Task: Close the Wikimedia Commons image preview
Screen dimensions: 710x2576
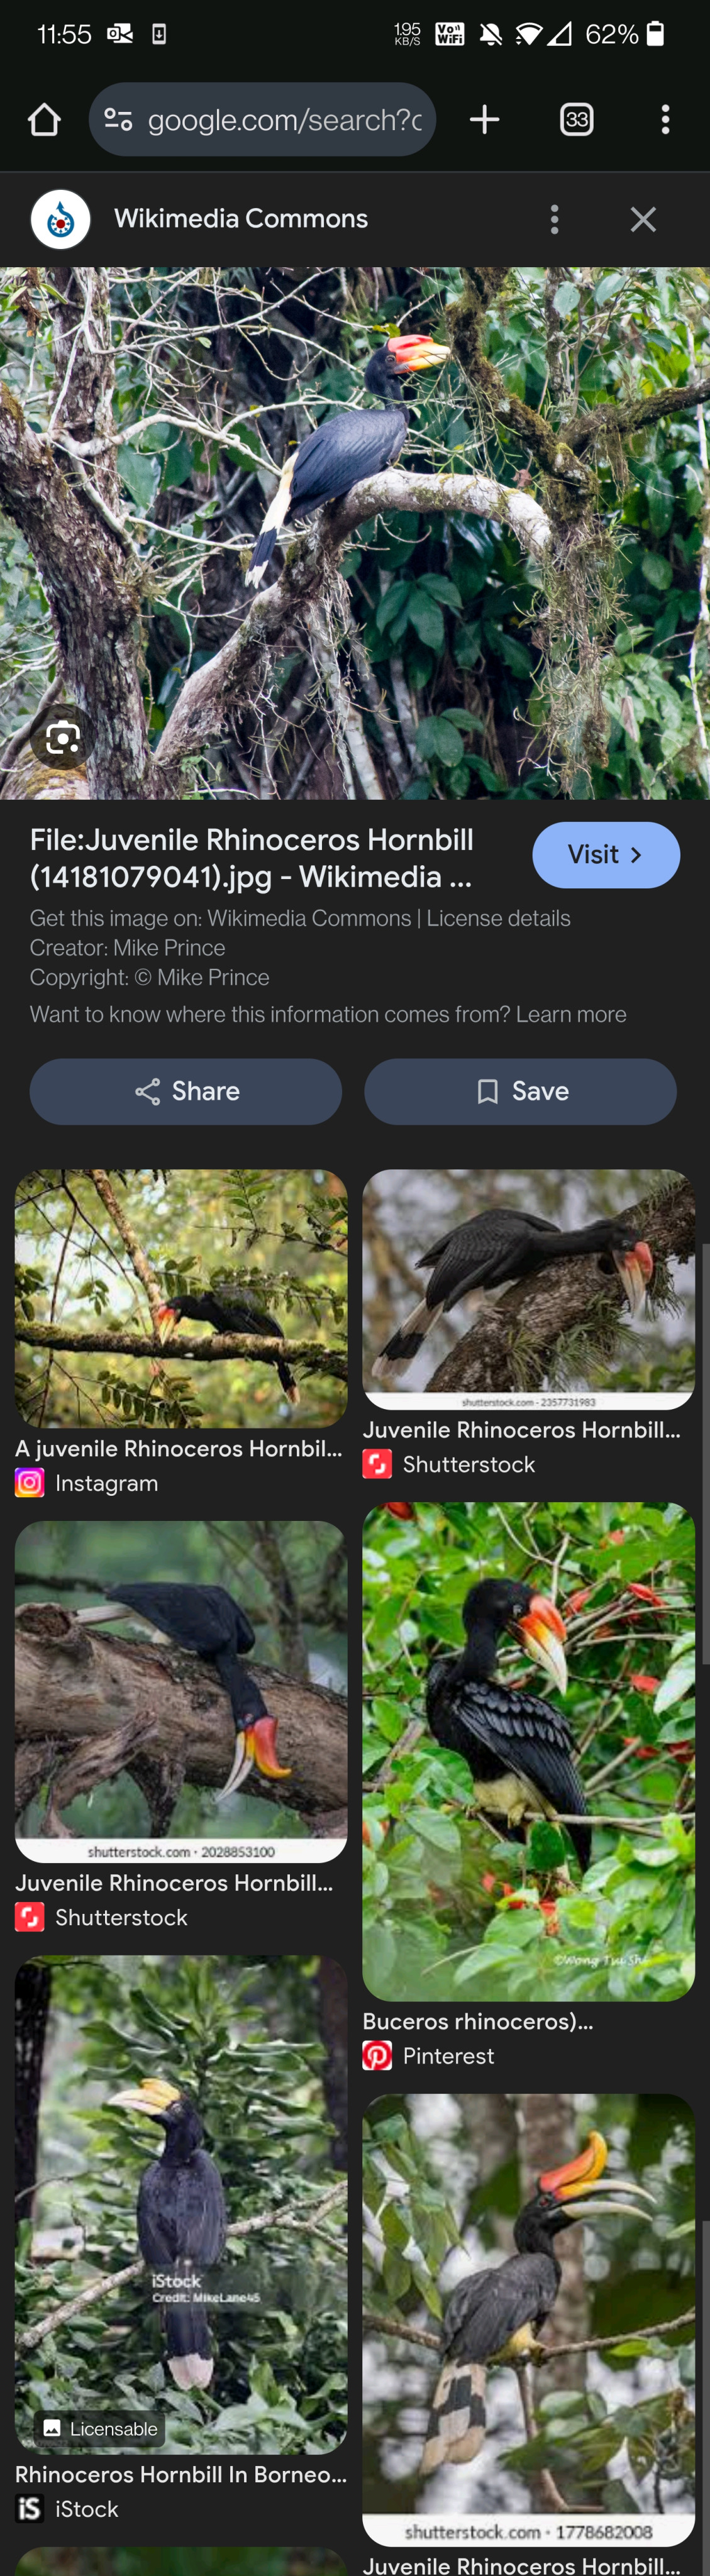Action: tap(643, 219)
